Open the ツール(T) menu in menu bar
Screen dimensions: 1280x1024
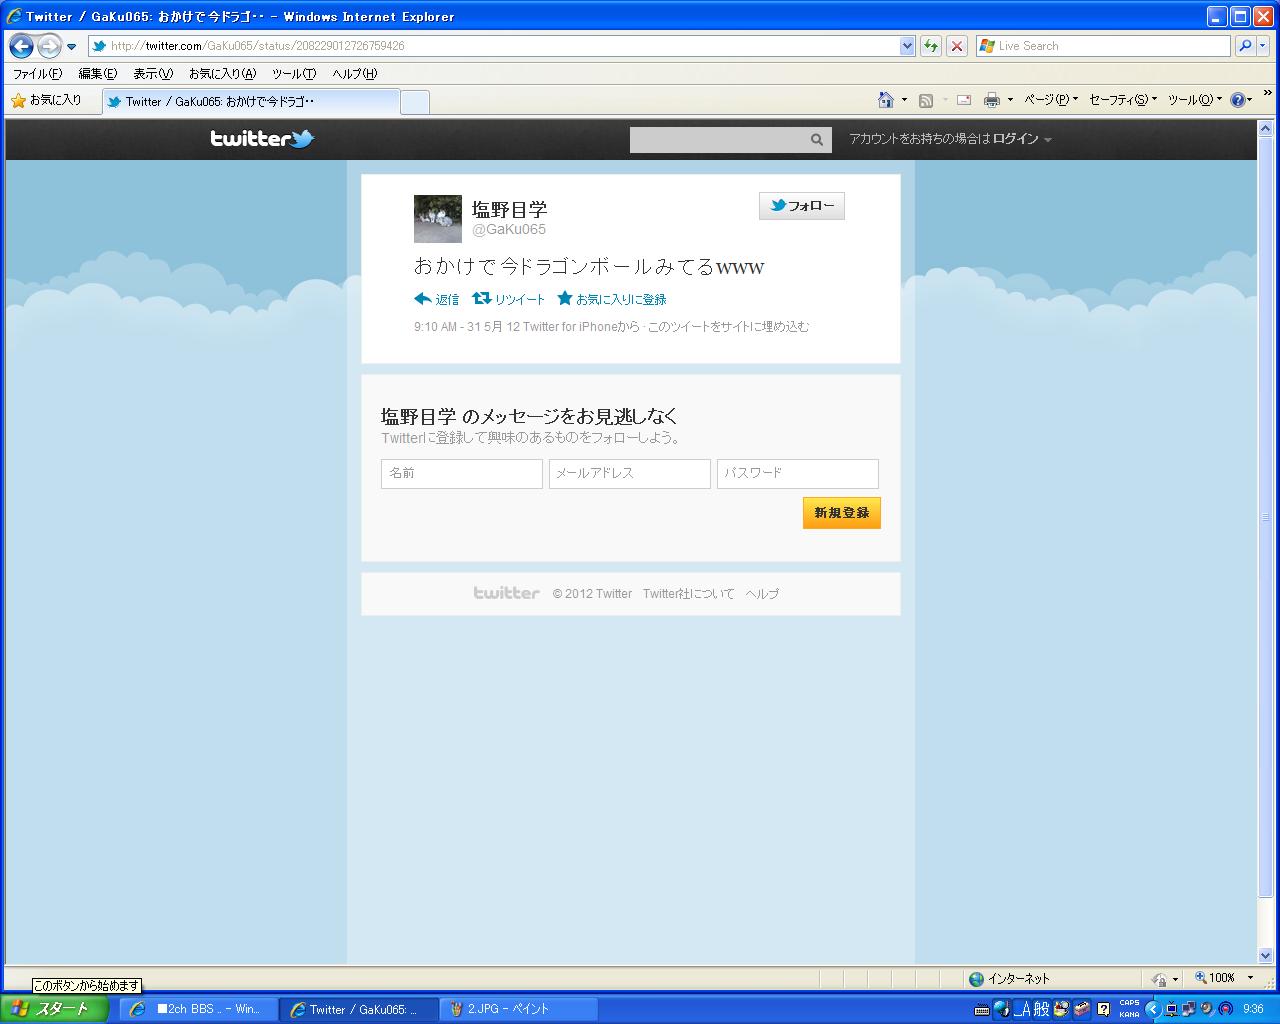(294, 74)
